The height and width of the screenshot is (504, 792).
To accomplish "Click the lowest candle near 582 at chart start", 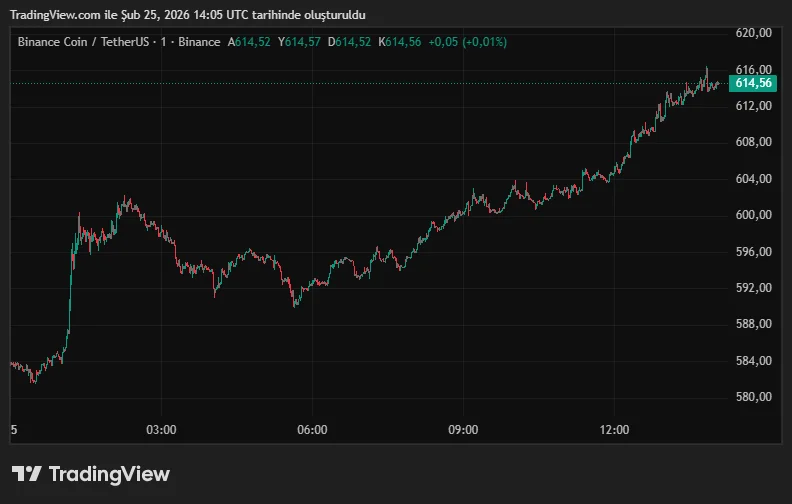I will click(x=34, y=380).
